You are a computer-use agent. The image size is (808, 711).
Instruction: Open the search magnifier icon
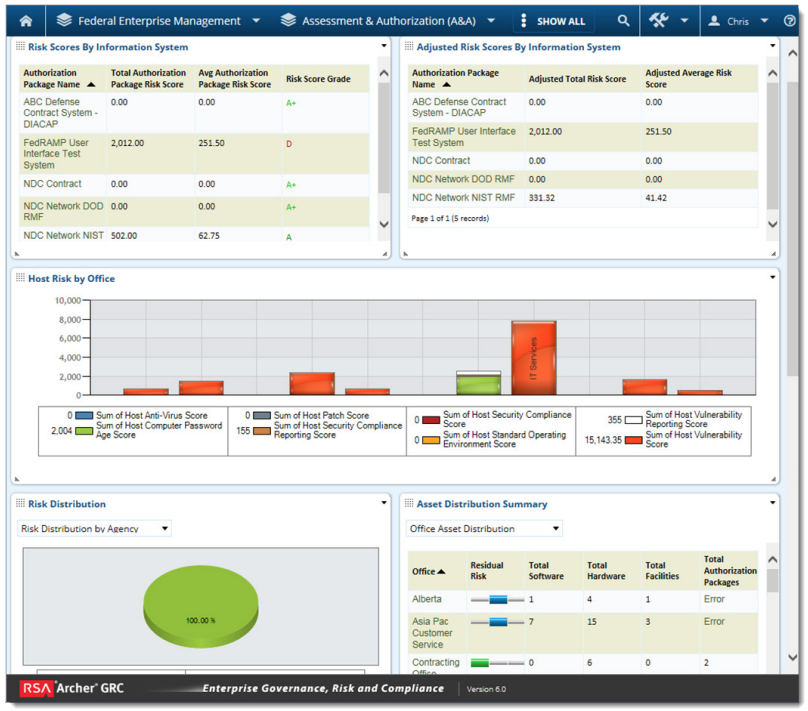pos(624,21)
